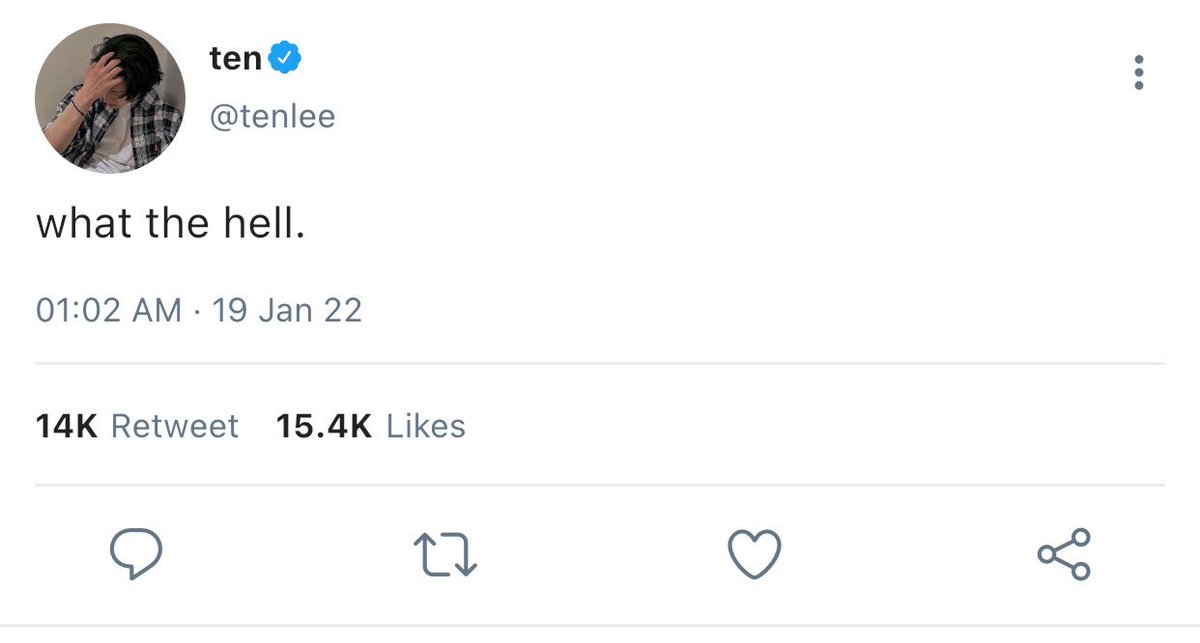Screen dimensions: 1200x643
Task: Click the display name "ten"
Action: coord(235,60)
